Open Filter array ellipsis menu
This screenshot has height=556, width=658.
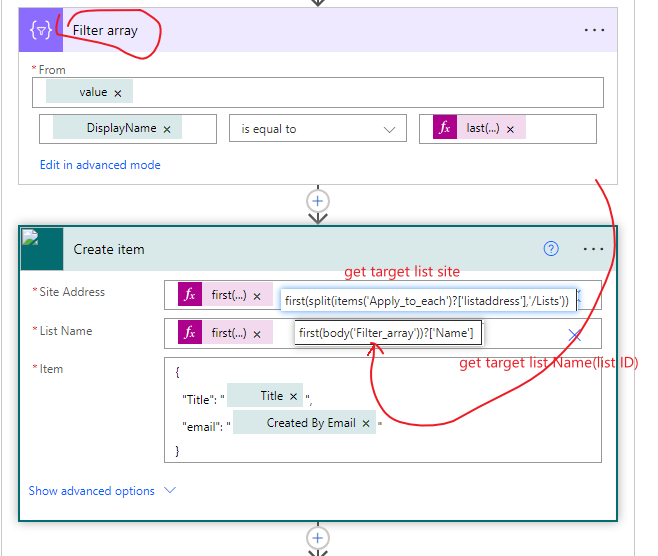[594, 30]
